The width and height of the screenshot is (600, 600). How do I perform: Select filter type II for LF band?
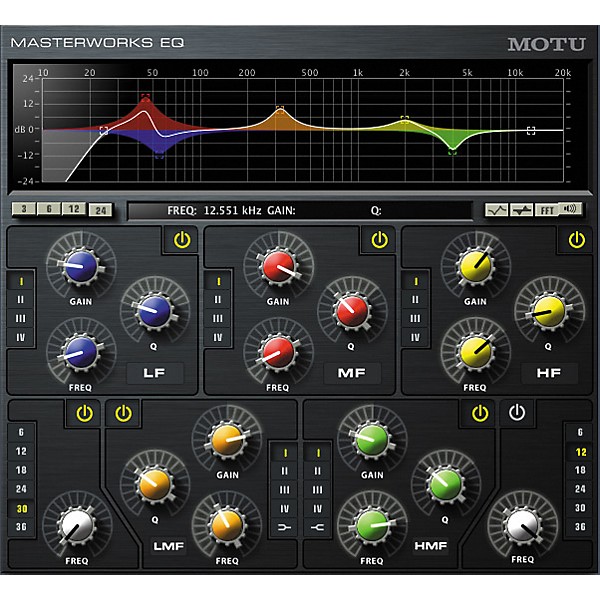tap(21, 300)
